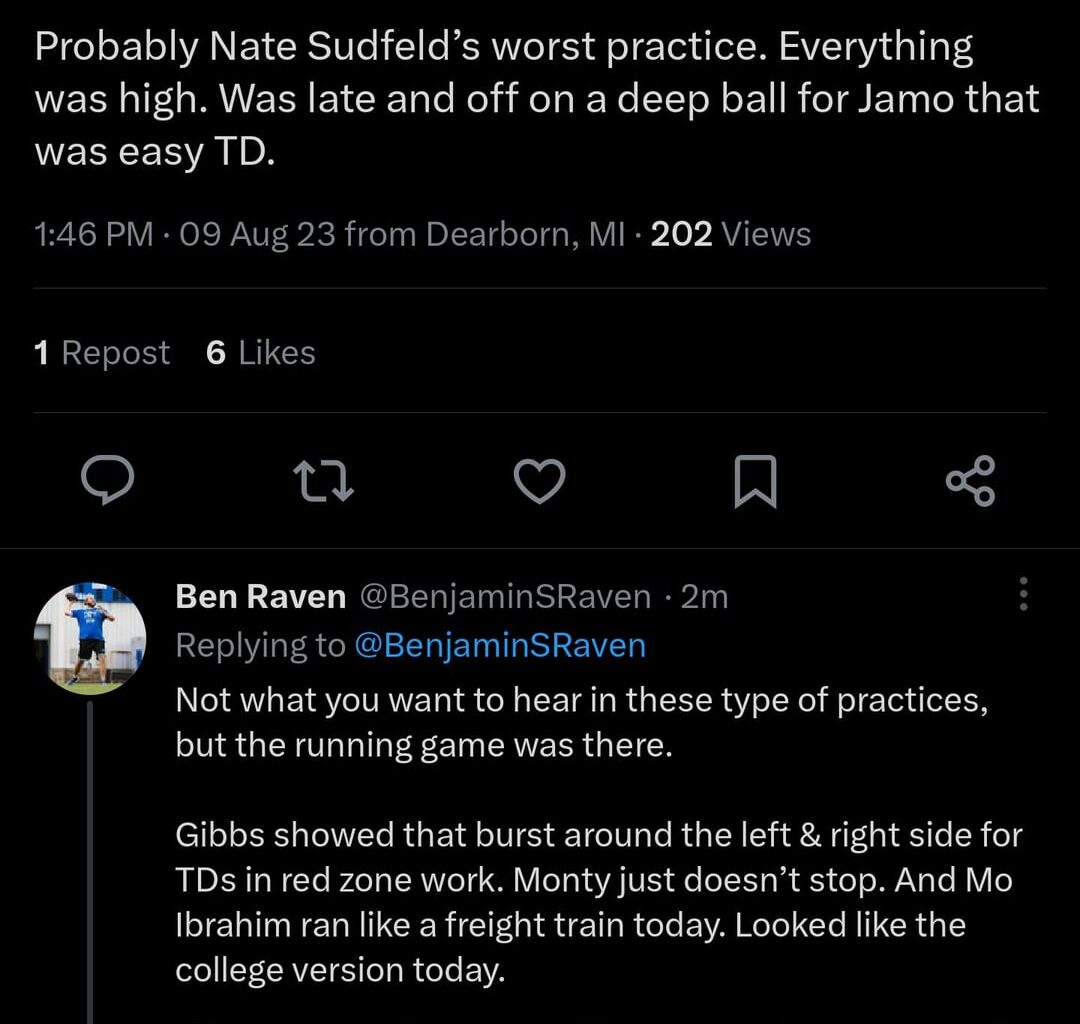Open the list of users who liked
This screenshot has height=1024, width=1080.
tap(259, 352)
